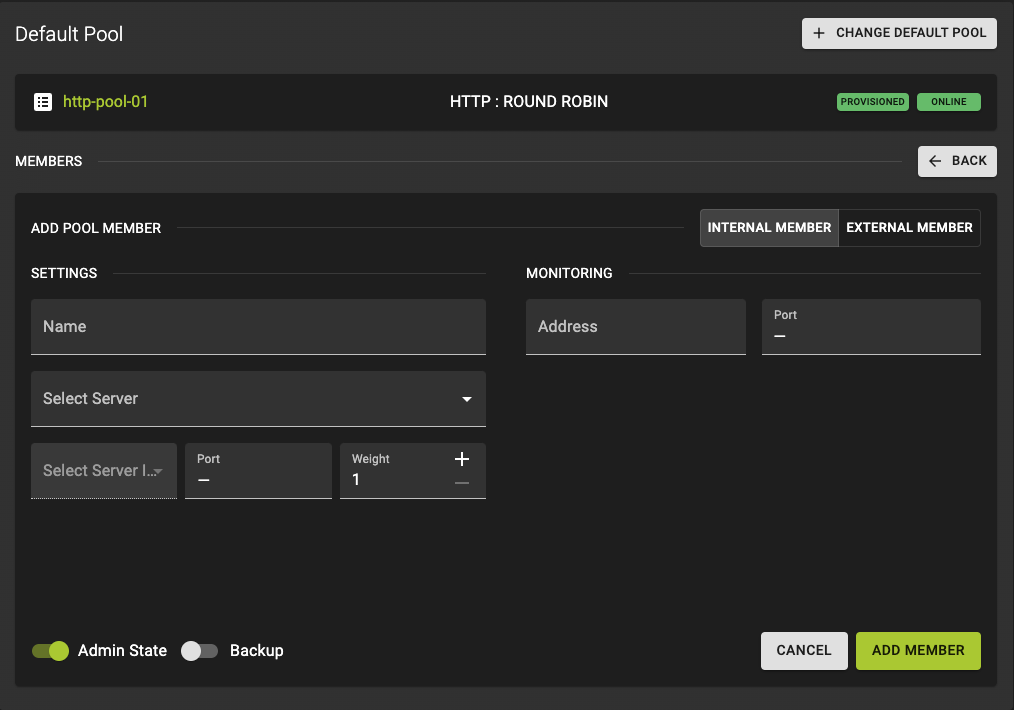Click the plus icon in Change Default Pool
Image resolution: width=1014 pixels, height=710 pixels.
(819, 33)
